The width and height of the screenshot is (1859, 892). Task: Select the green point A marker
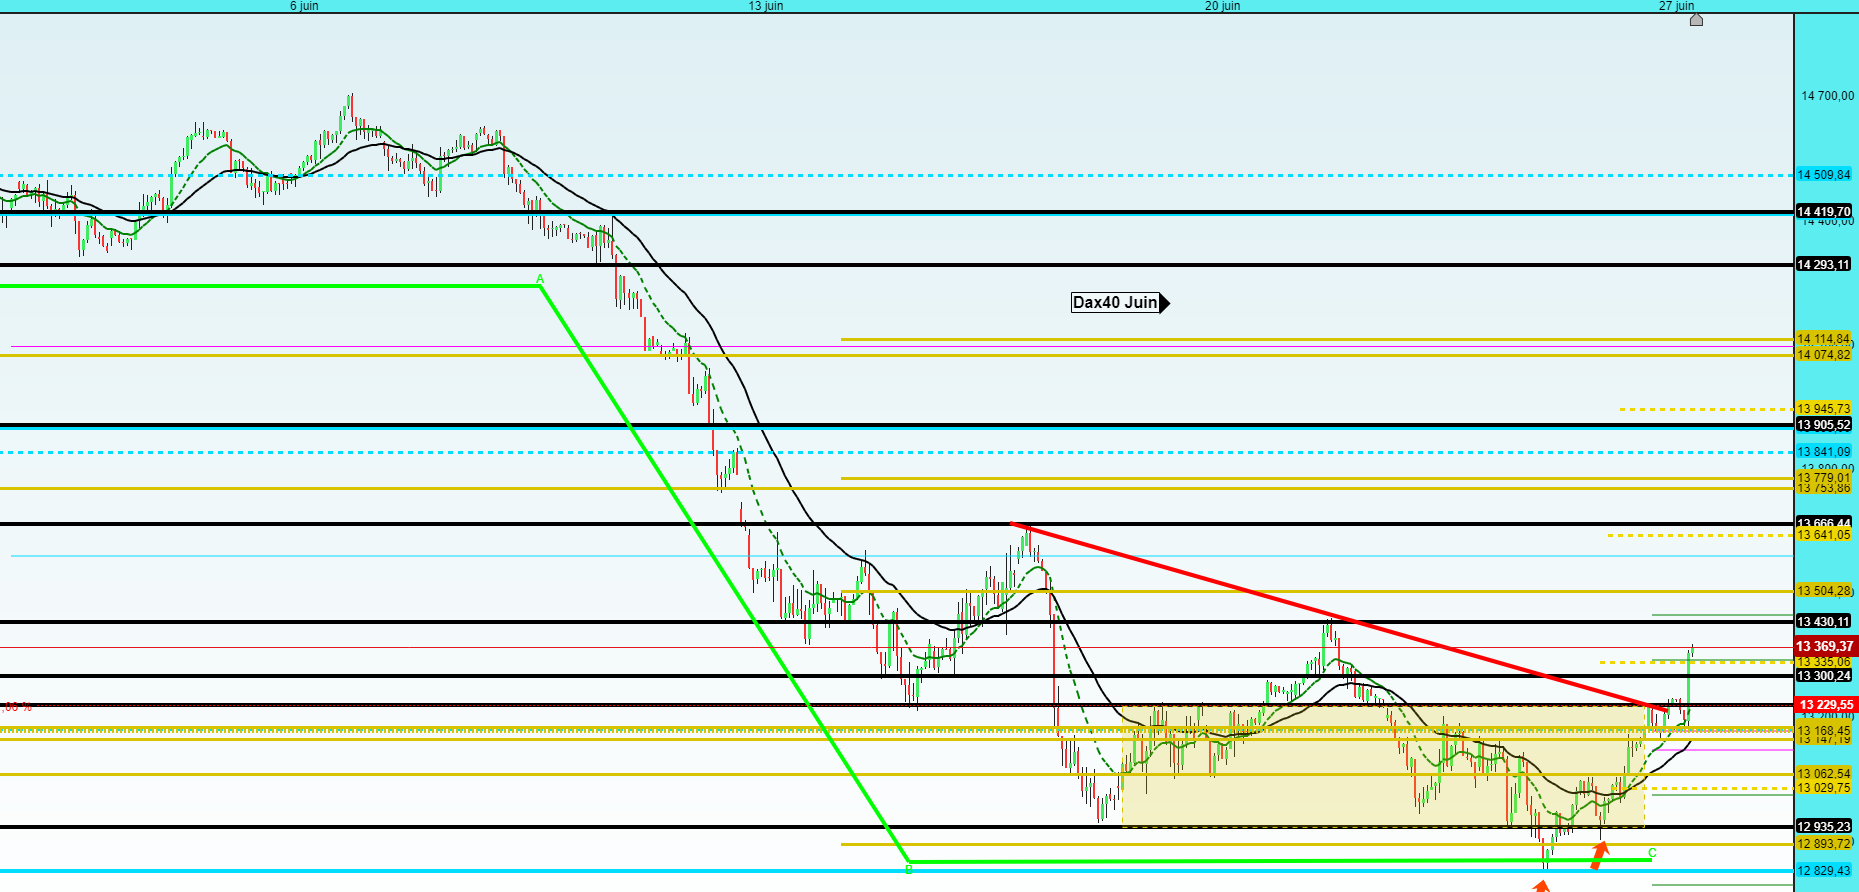pos(540,279)
